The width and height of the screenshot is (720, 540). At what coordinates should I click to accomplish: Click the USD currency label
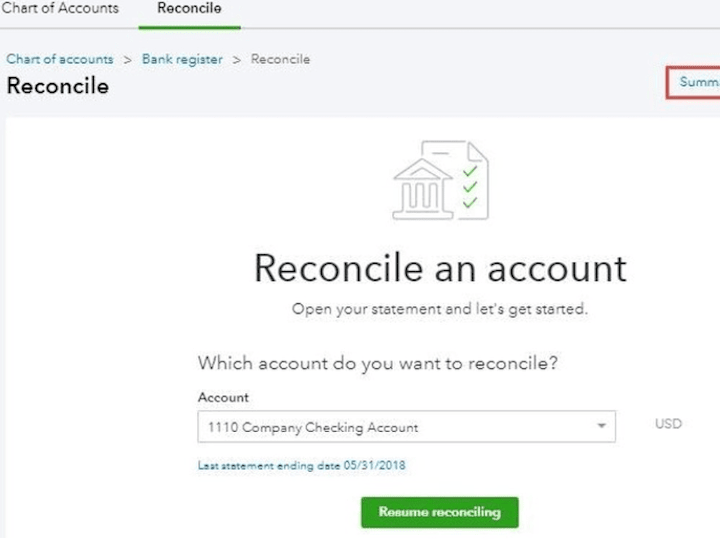pyautogui.click(x=668, y=423)
